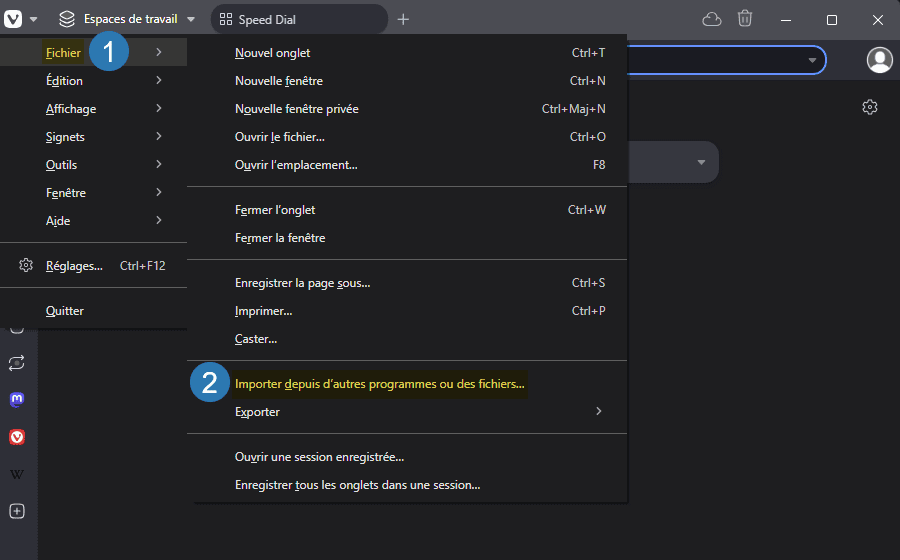Close the Vivaldi window
The image size is (900, 560).
tap(878, 20)
